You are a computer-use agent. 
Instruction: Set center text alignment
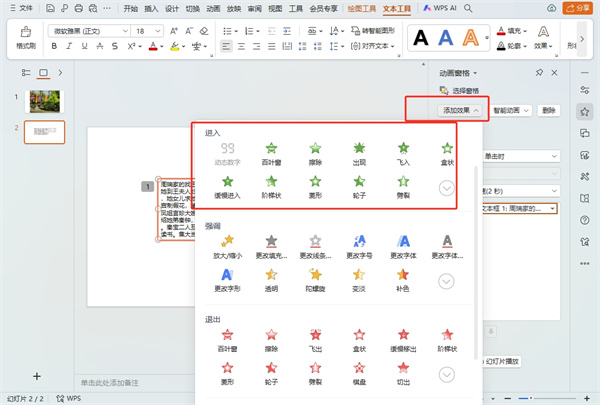tap(241, 46)
